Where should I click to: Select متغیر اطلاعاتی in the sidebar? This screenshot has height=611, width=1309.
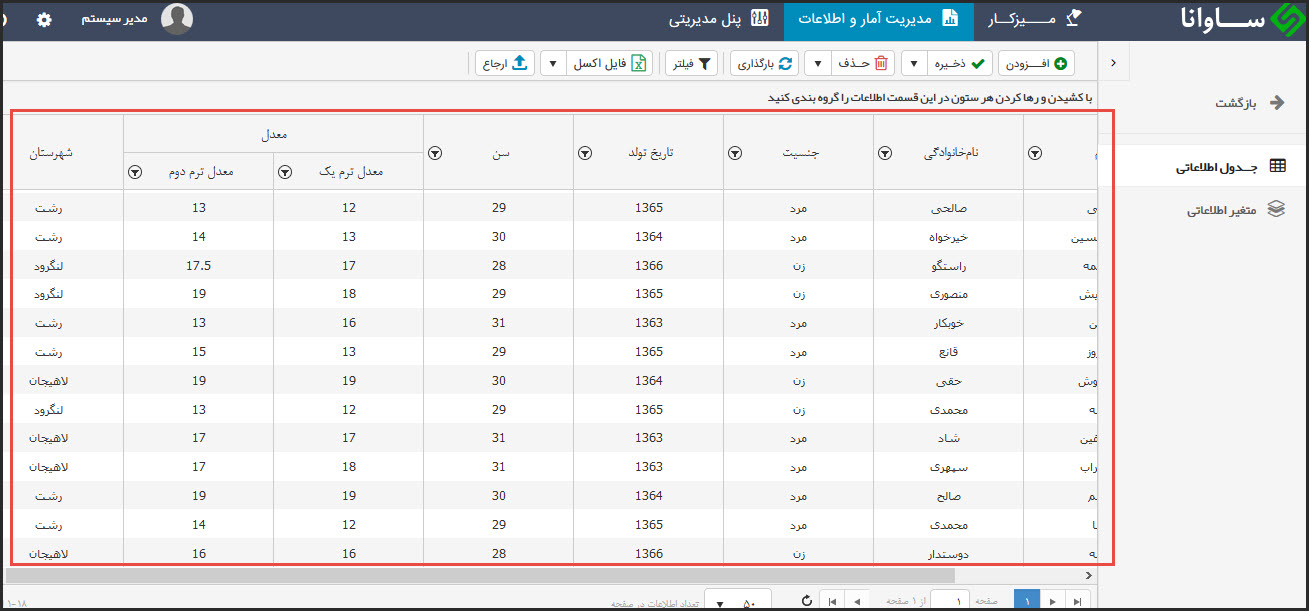coord(1222,210)
